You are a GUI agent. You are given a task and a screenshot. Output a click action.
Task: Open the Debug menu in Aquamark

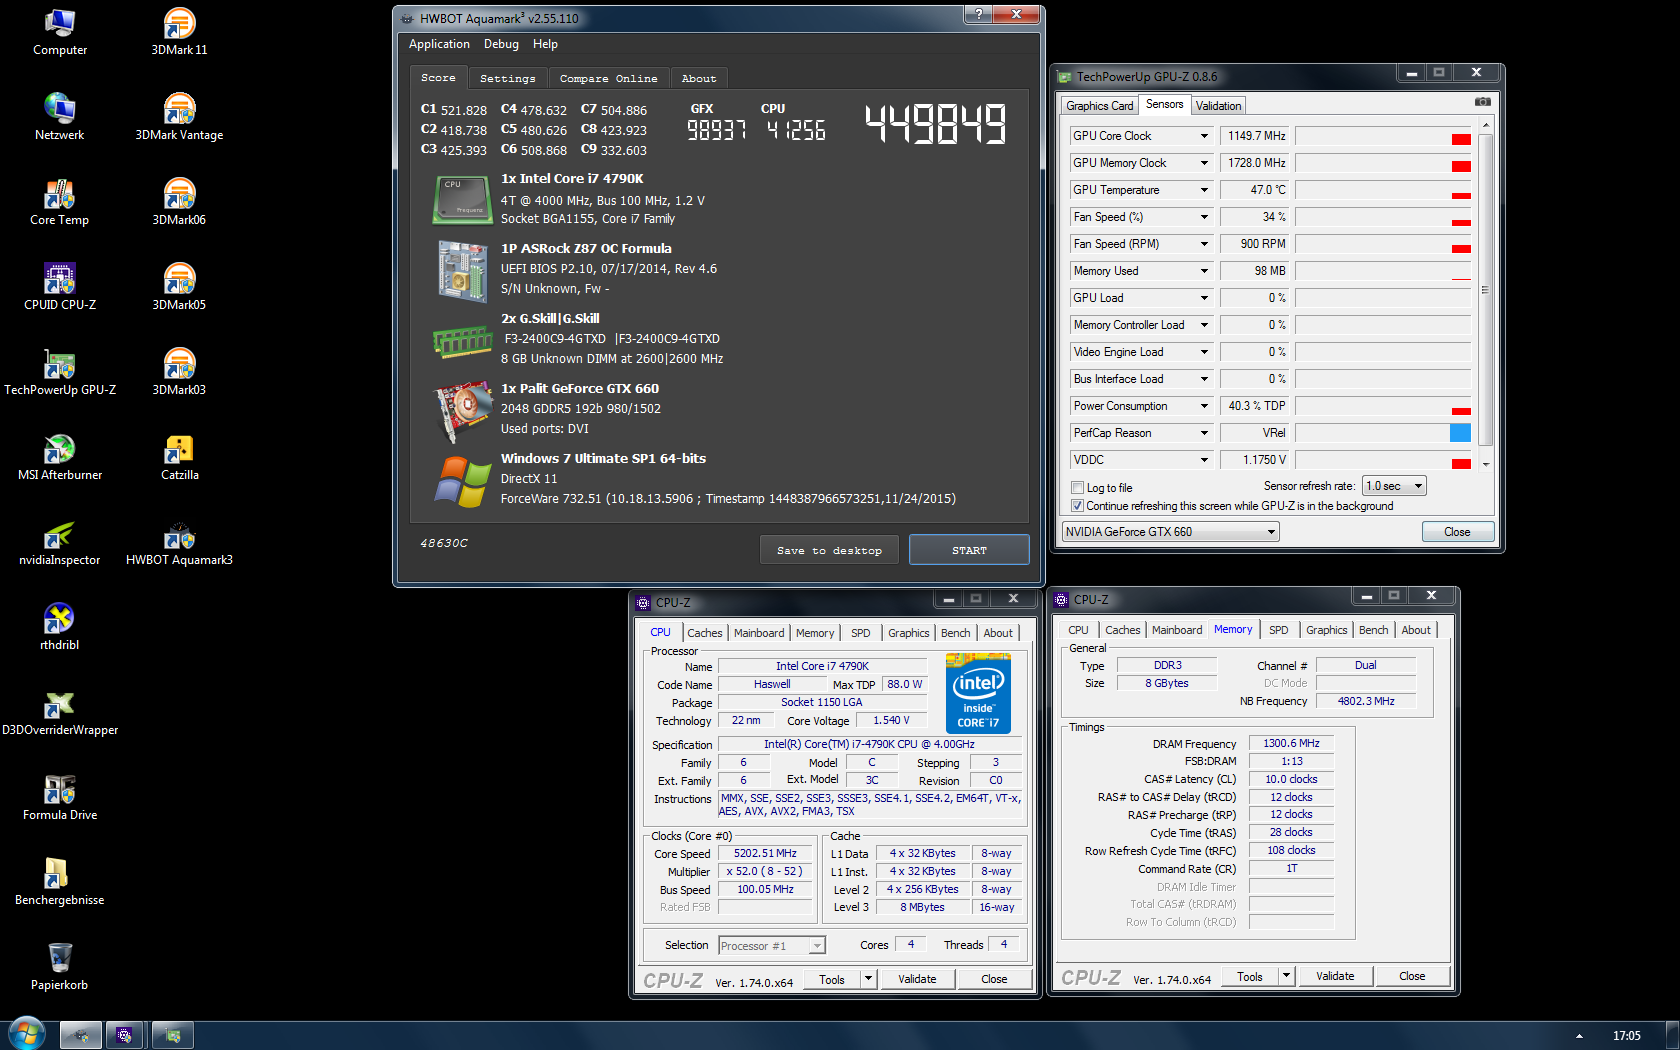[x=501, y=44]
